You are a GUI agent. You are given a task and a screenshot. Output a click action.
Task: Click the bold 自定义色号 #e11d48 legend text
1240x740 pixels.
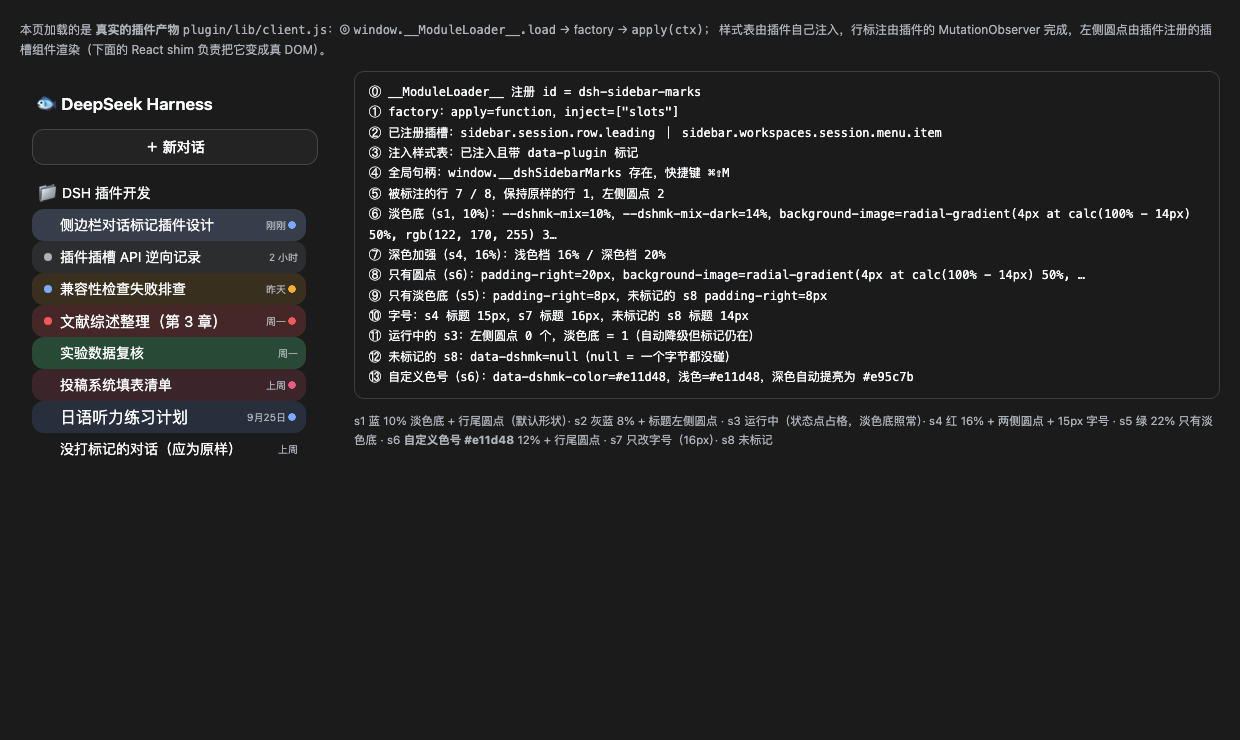[x=458, y=440]
